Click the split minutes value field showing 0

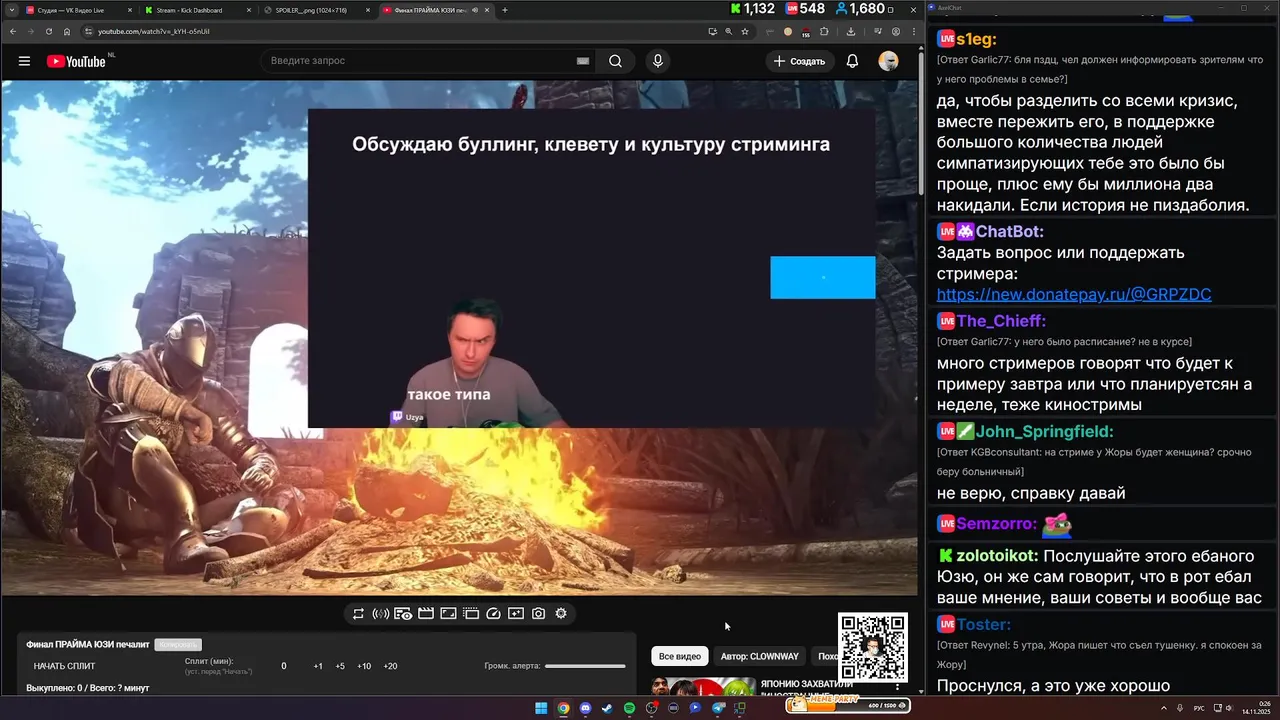(284, 666)
